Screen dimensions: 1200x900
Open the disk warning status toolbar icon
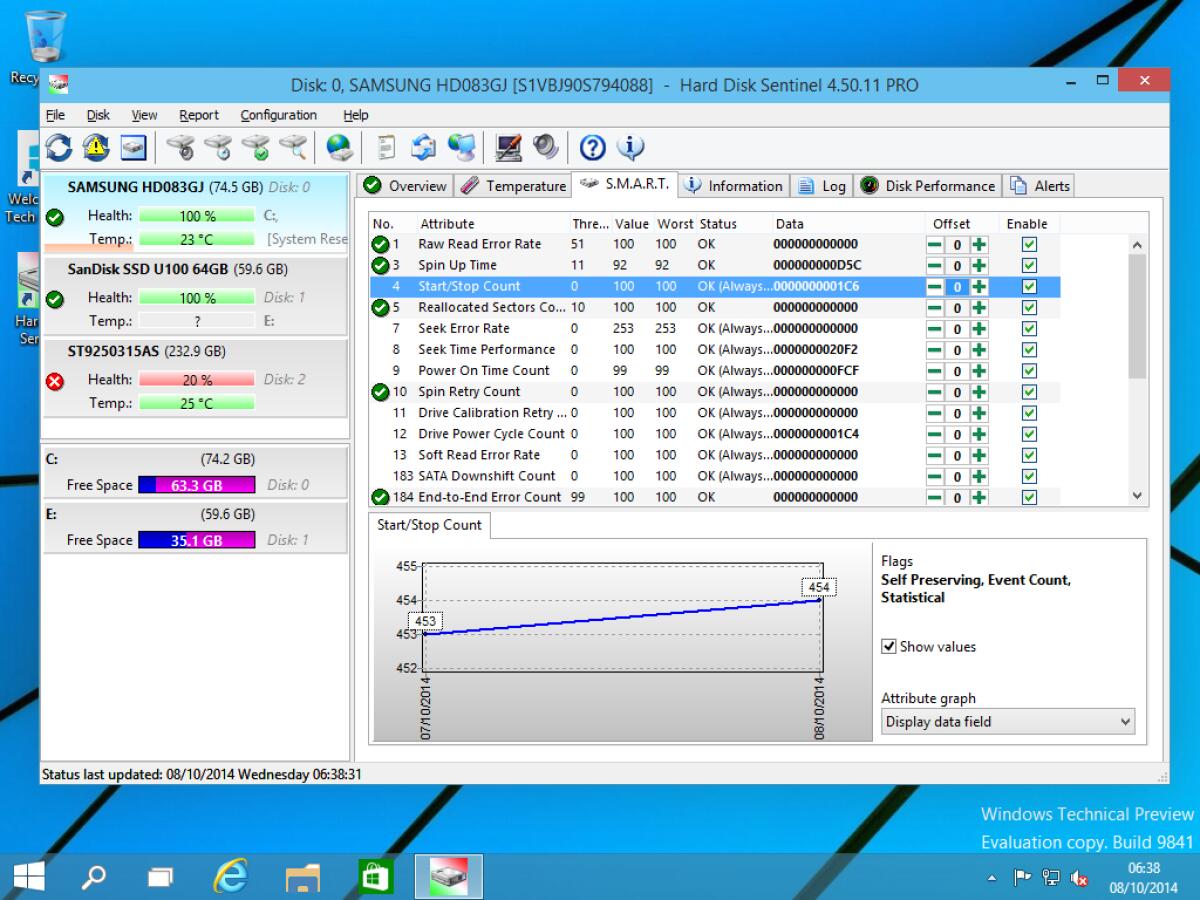coord(96,147)
